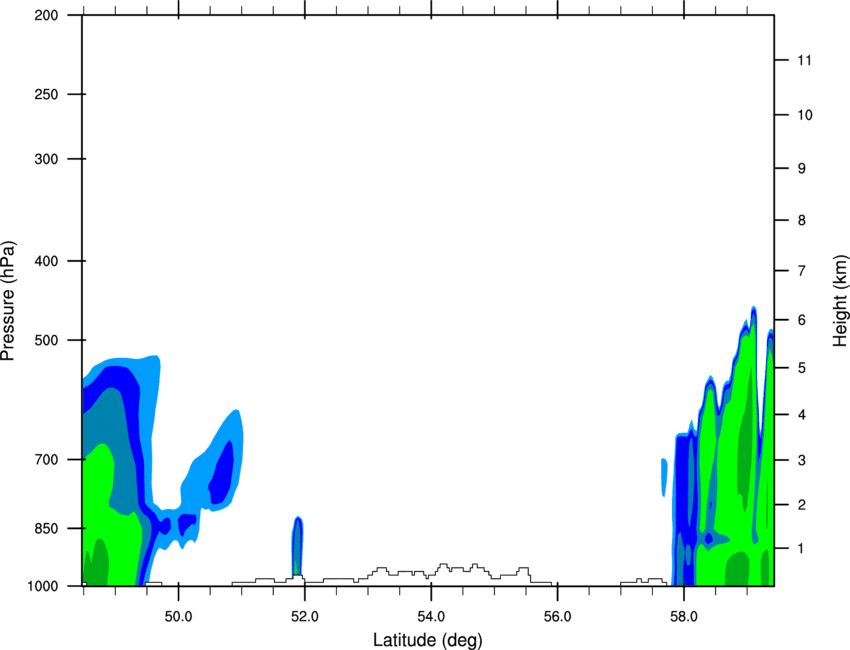This screenshot has height=650, width=850.
Task: Click the 52.0 latitude label
Action: point(305,617)
